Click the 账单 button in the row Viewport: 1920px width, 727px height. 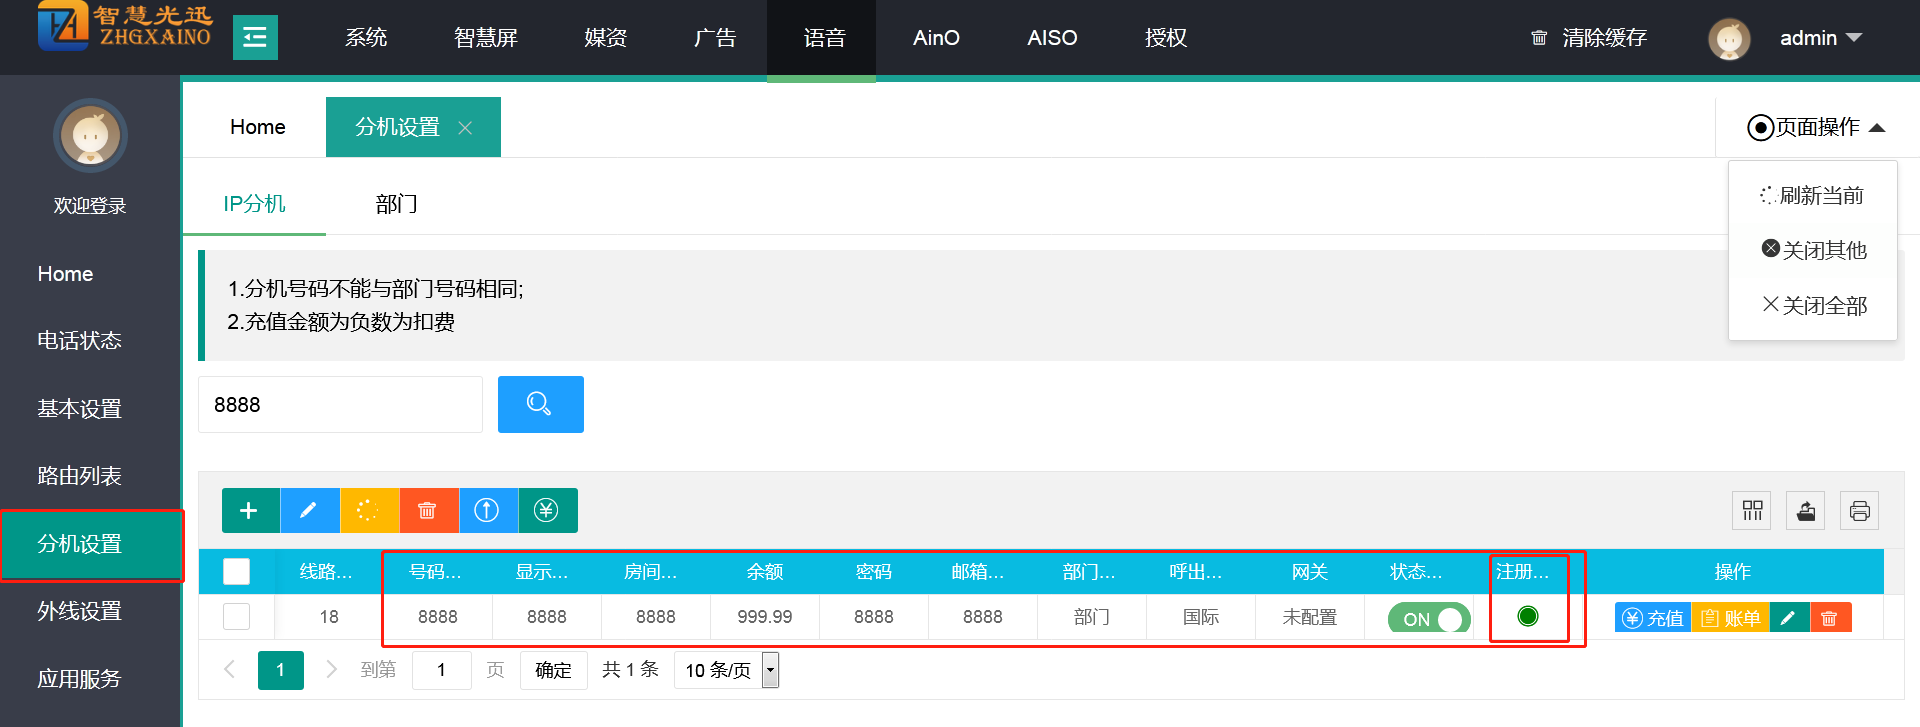(x=1731, y=618)
